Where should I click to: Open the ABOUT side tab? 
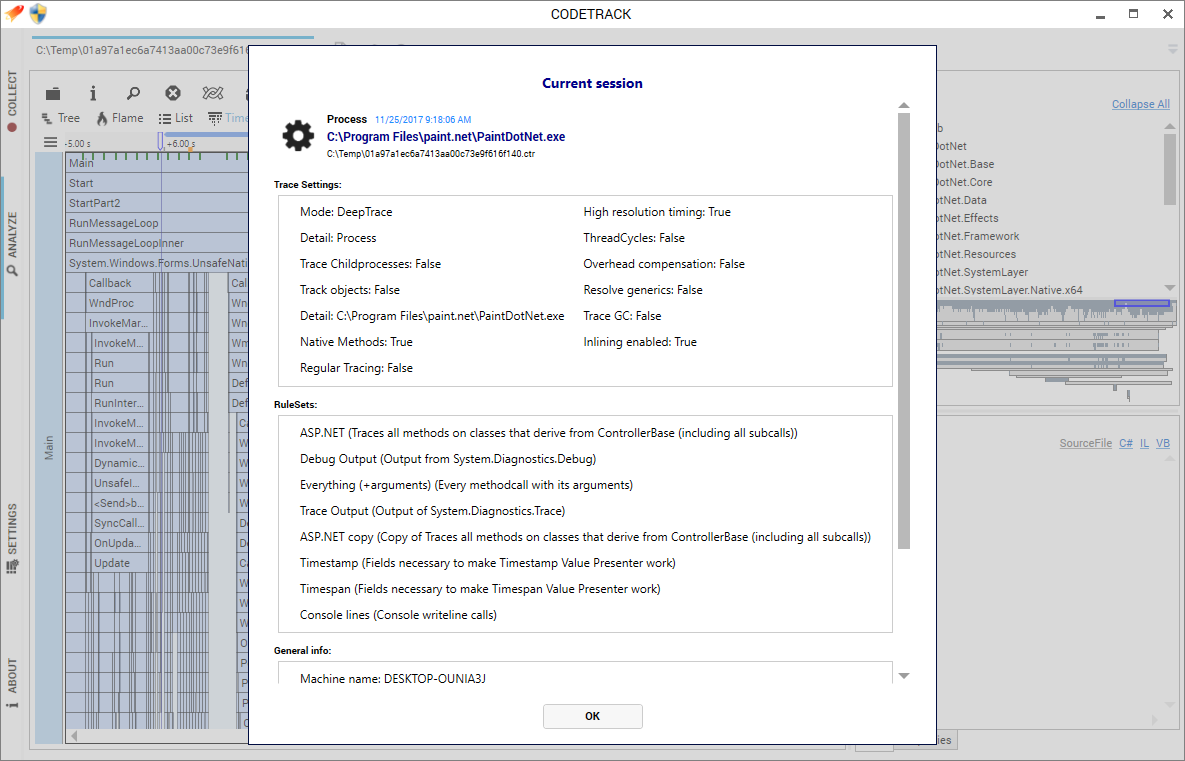(12, 683)
